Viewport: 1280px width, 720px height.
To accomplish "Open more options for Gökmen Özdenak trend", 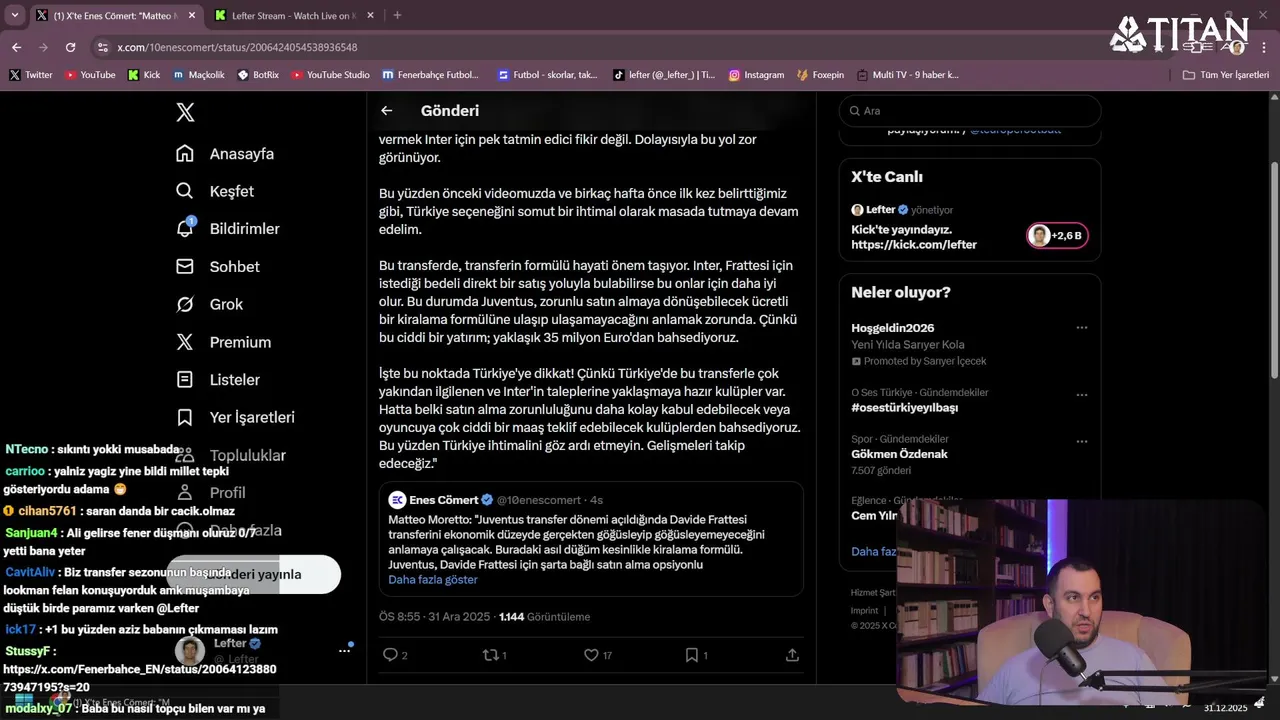I will 1081,441.
